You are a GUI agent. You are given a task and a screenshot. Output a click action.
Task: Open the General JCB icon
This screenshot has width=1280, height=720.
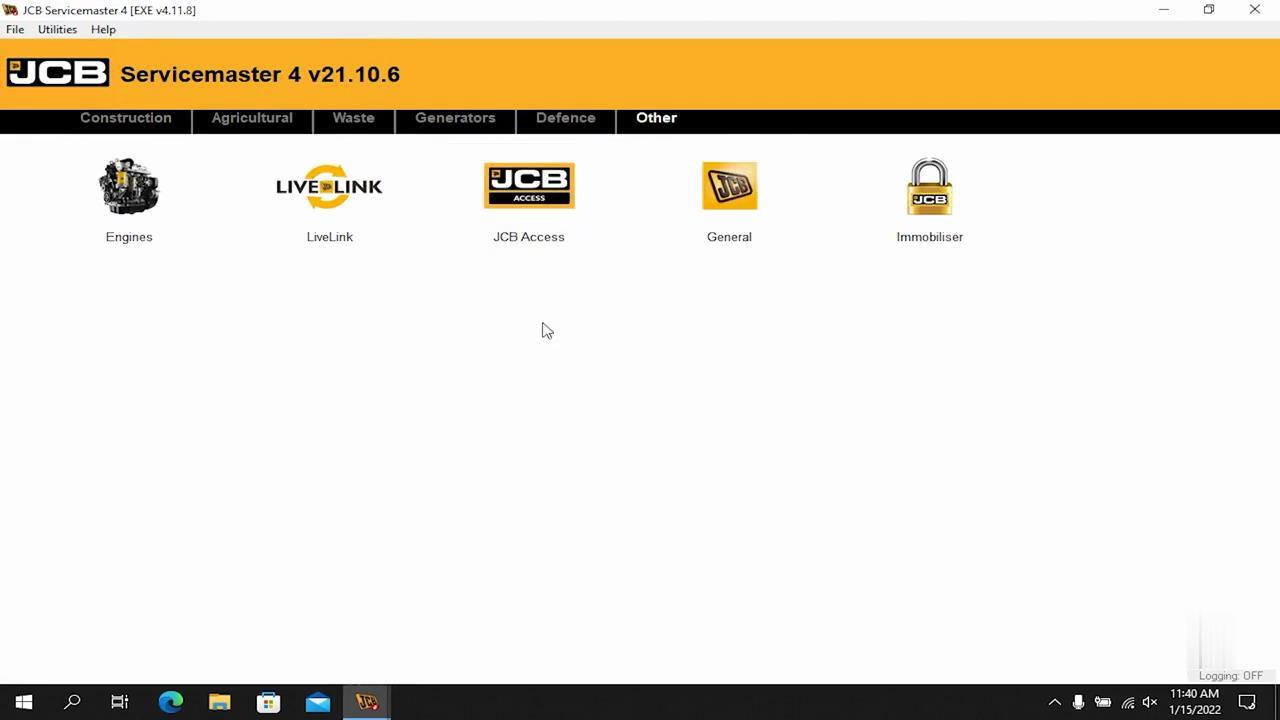click(729, 186)
